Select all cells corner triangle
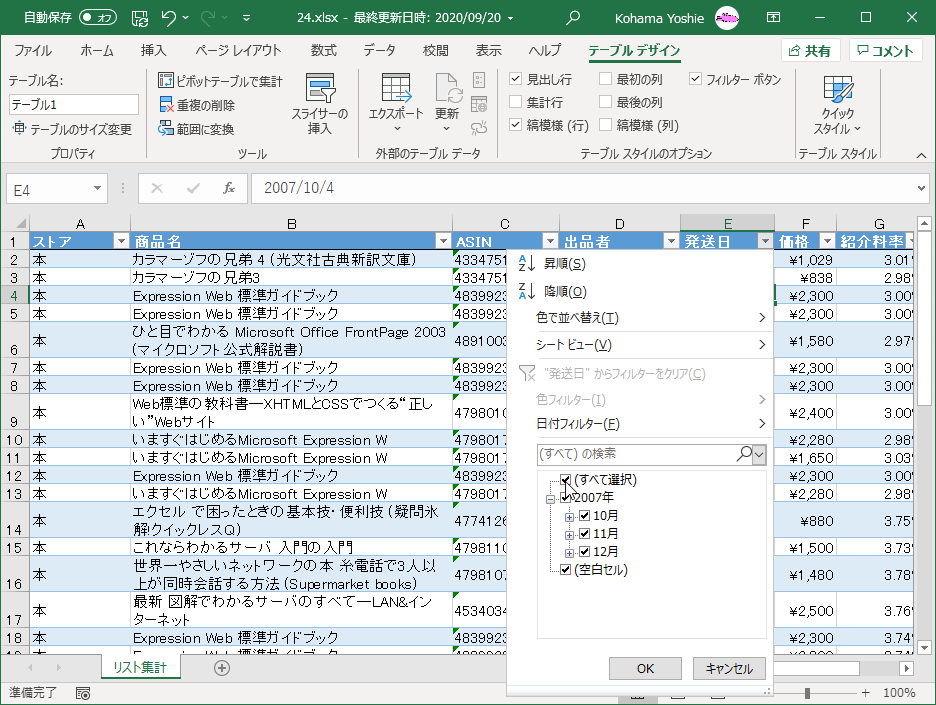The width and height of the screenshot is (936, 705). (20, 224)
